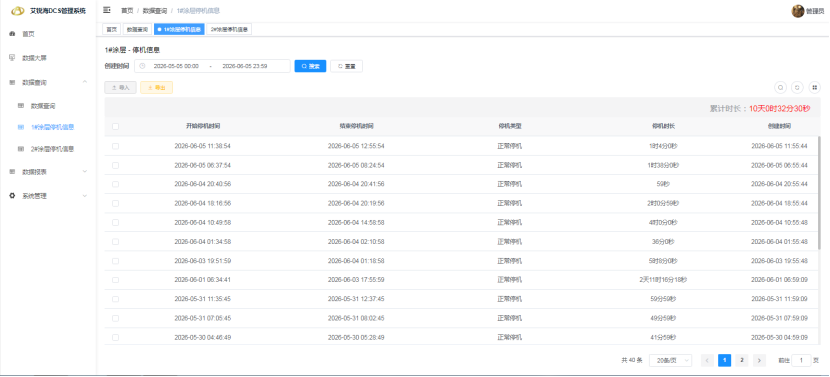Click the 停机类型 column header

pyautogui.click(x=510, y=127)
